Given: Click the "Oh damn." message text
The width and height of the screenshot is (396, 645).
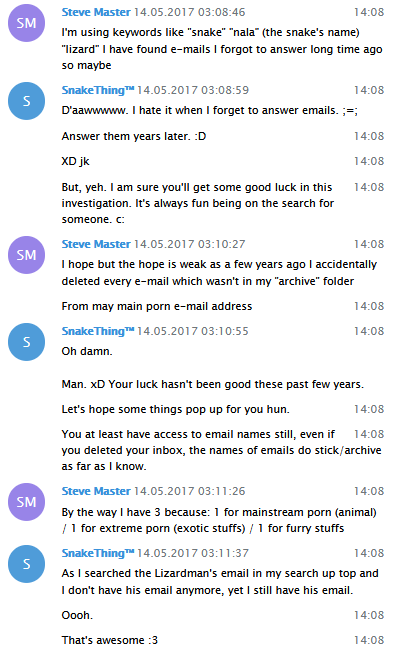Looking at the screenshot, I should (x=87, y=351).
